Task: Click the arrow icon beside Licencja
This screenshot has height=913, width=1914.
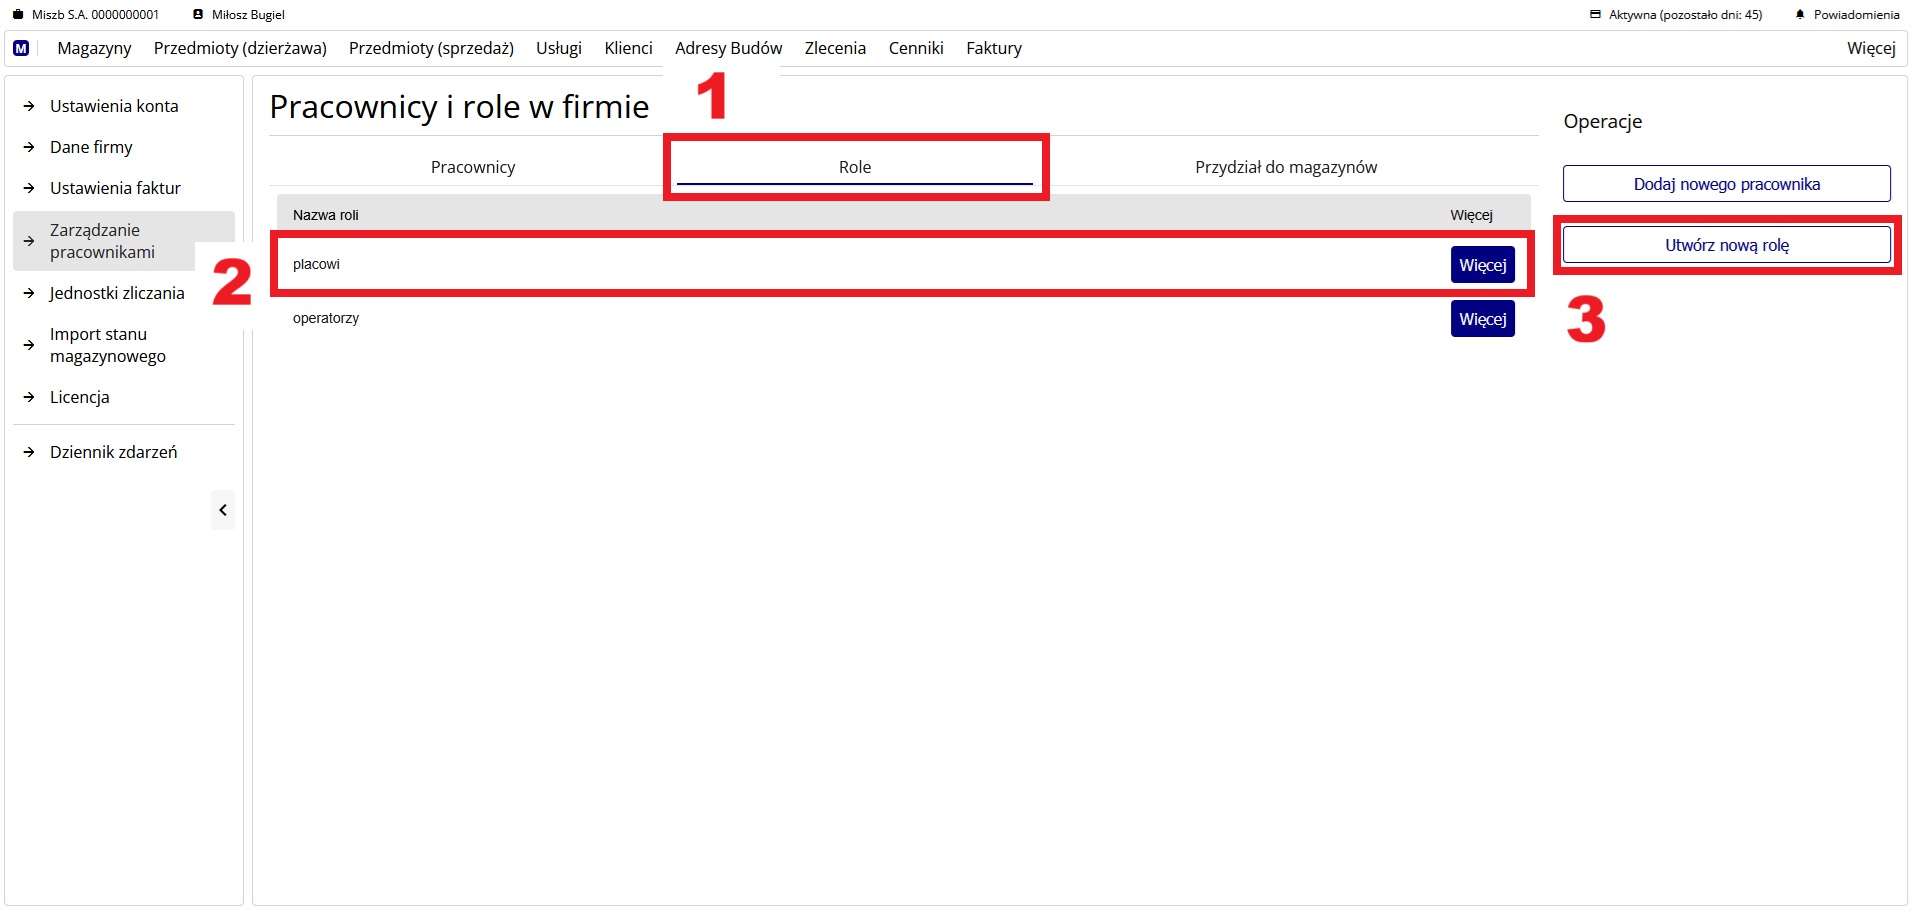Action: [x=29, y=397]
